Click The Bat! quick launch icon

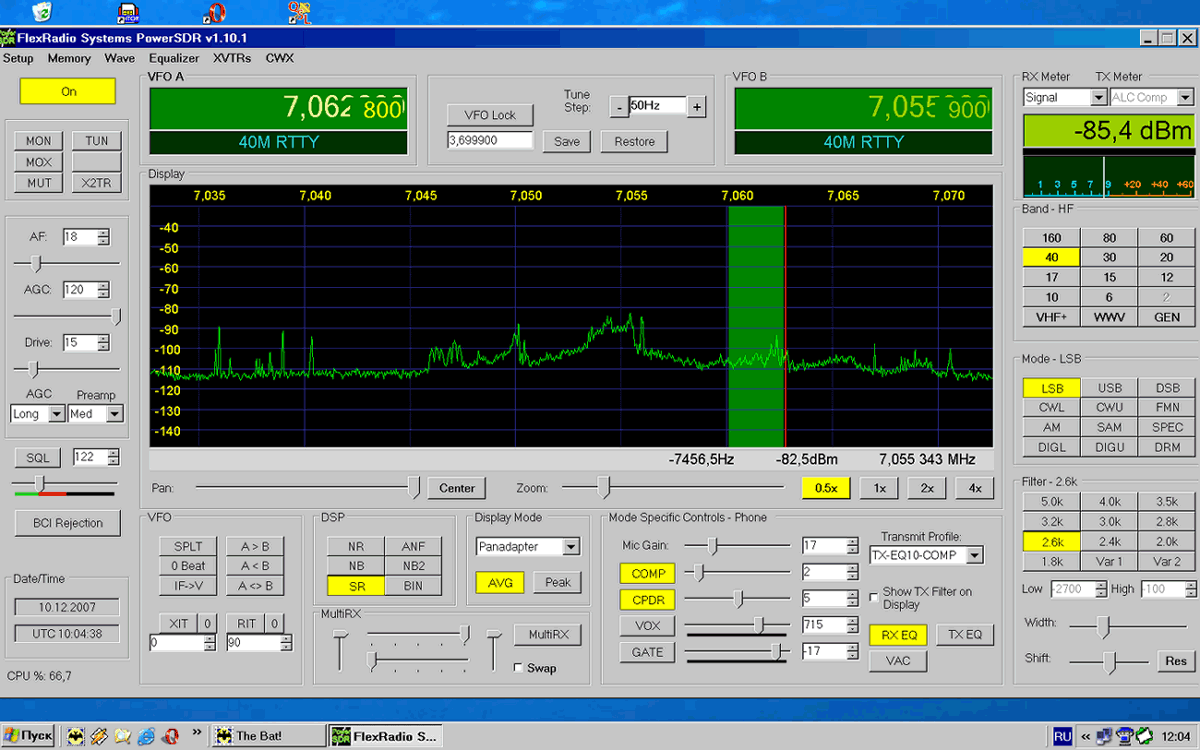click(75, 736)
